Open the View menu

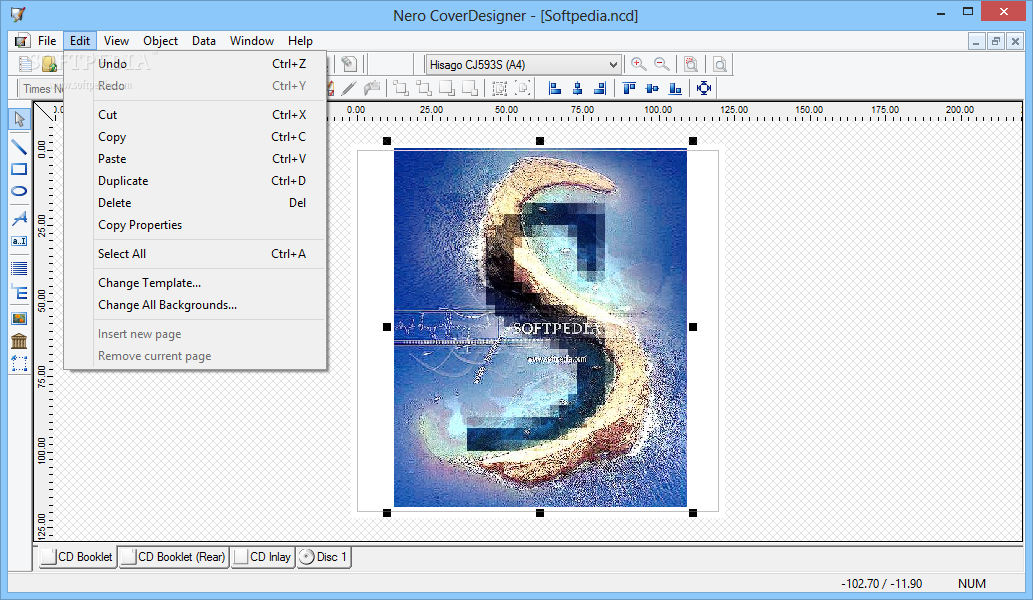click(x=116, y=41)
